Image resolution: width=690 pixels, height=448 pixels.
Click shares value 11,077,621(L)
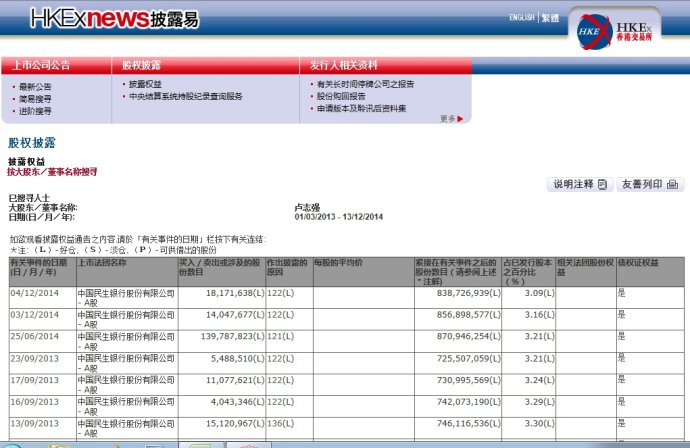[235, 380]
